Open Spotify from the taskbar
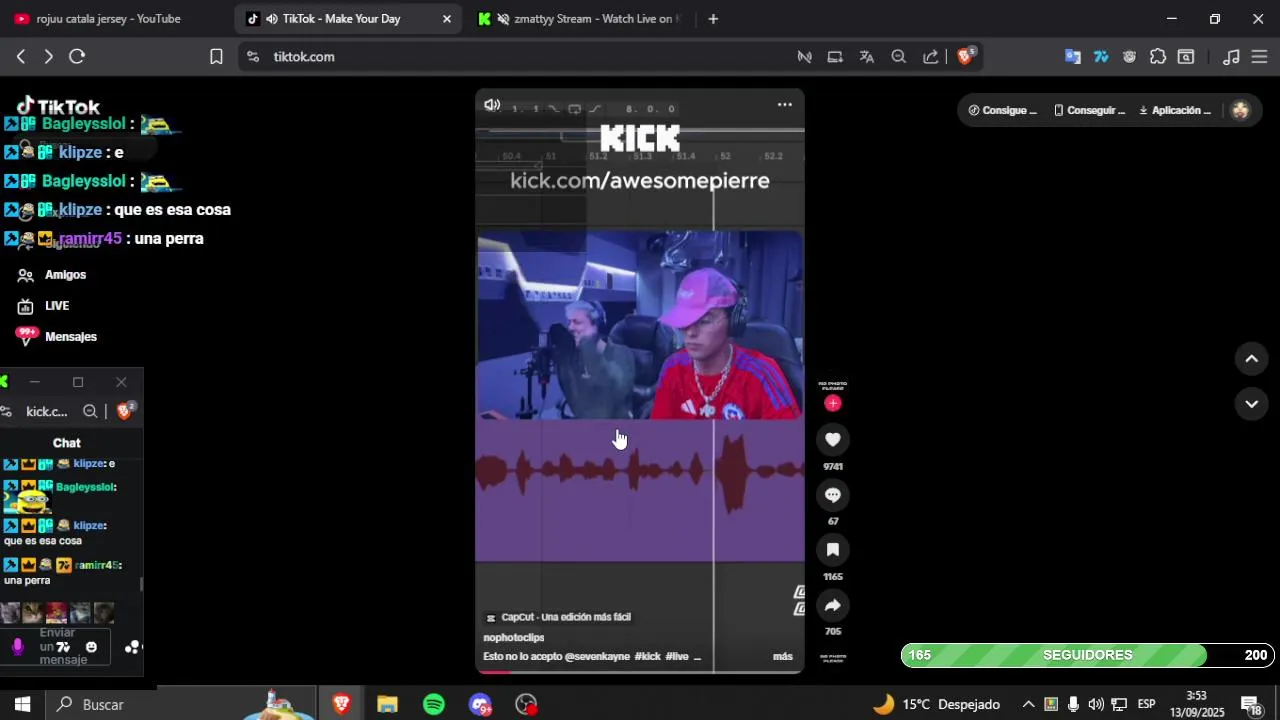The height and width of the screenshot is (720, 1280). tap(434, 705)
